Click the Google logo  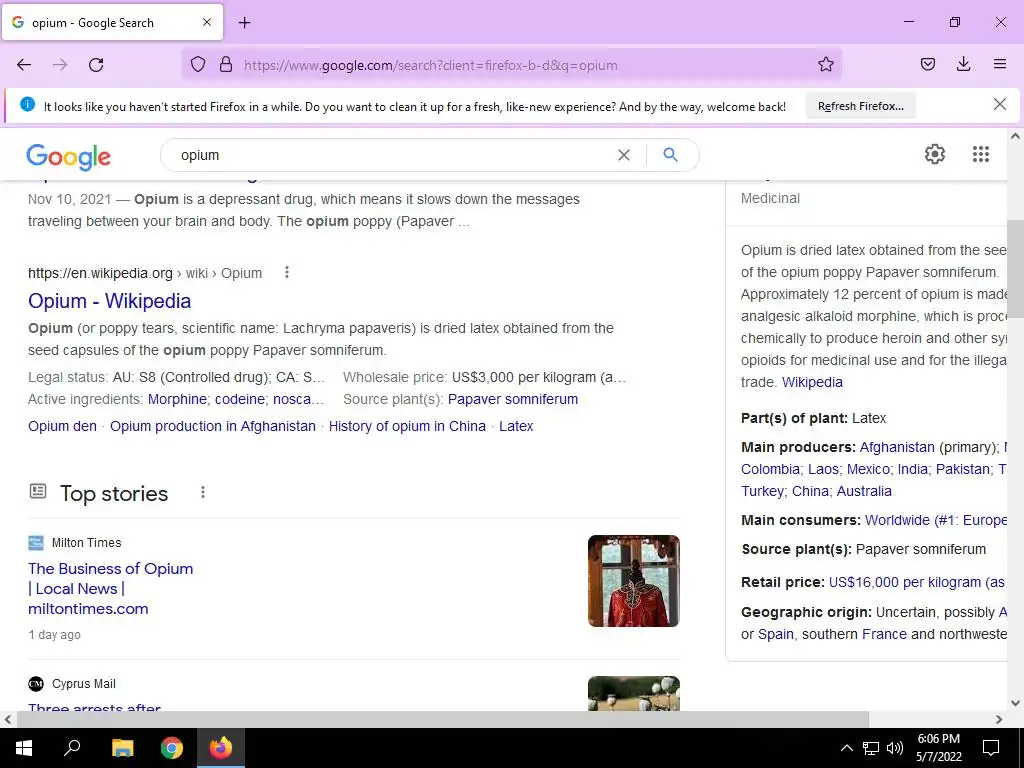[69, 157]
